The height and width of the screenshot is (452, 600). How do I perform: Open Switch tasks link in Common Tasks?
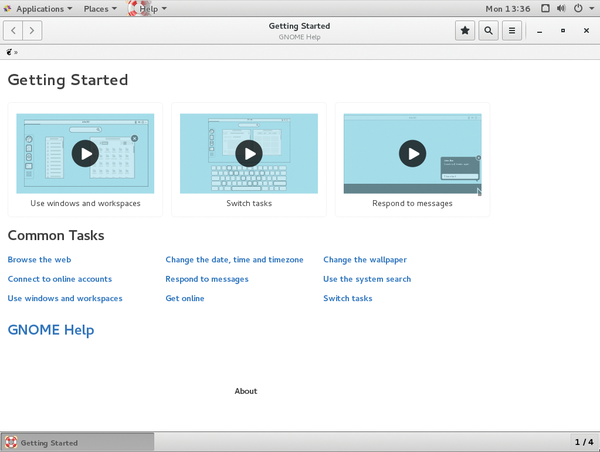(x=347, y=299)
